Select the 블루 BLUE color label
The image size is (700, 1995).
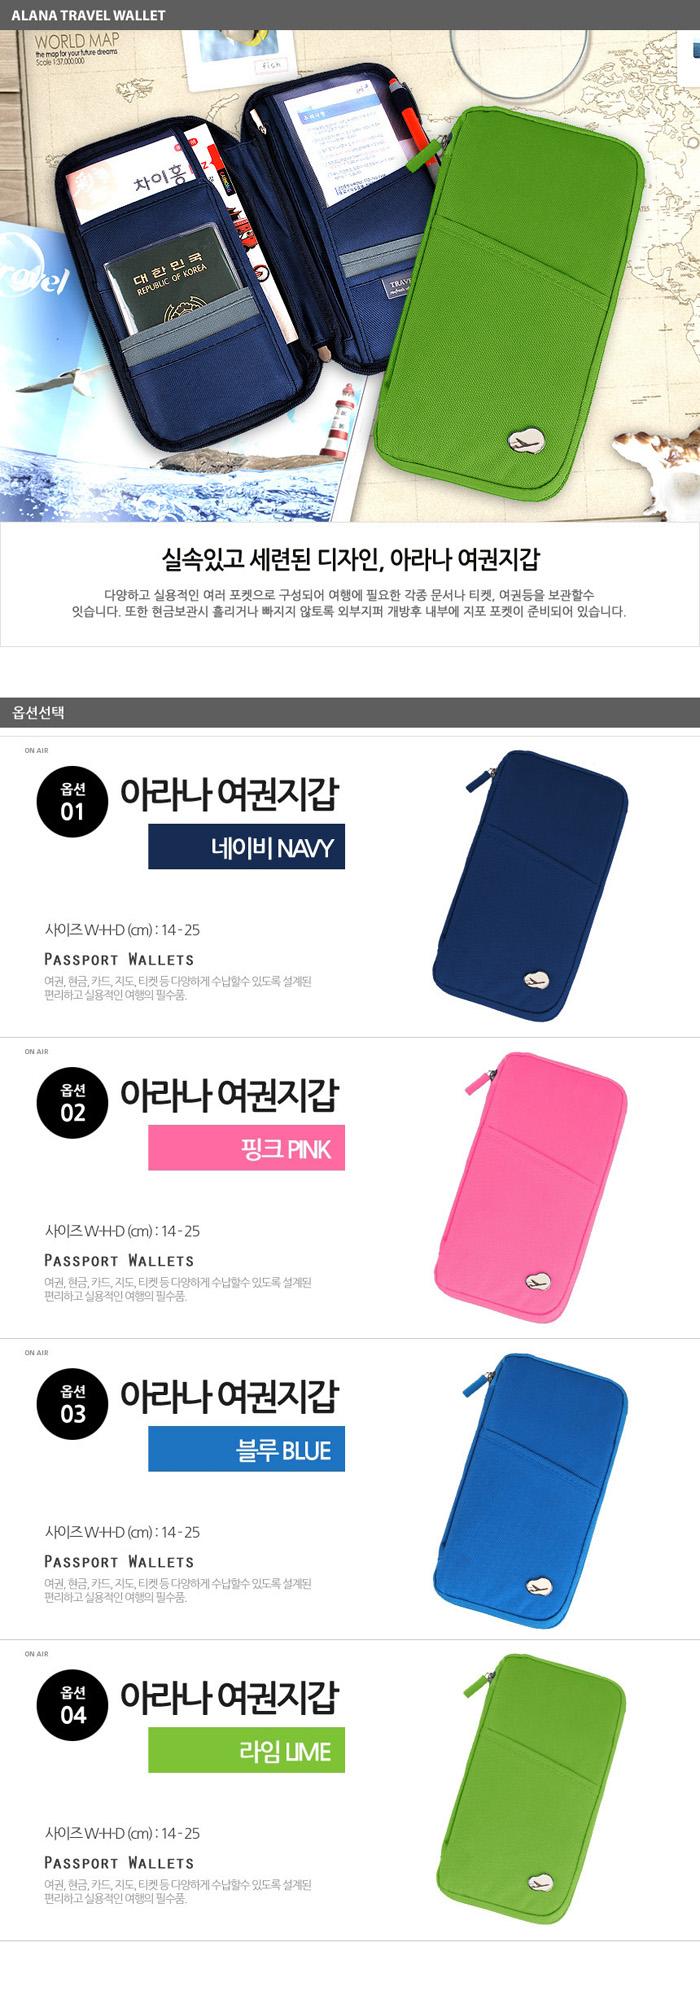(246, 1449)
